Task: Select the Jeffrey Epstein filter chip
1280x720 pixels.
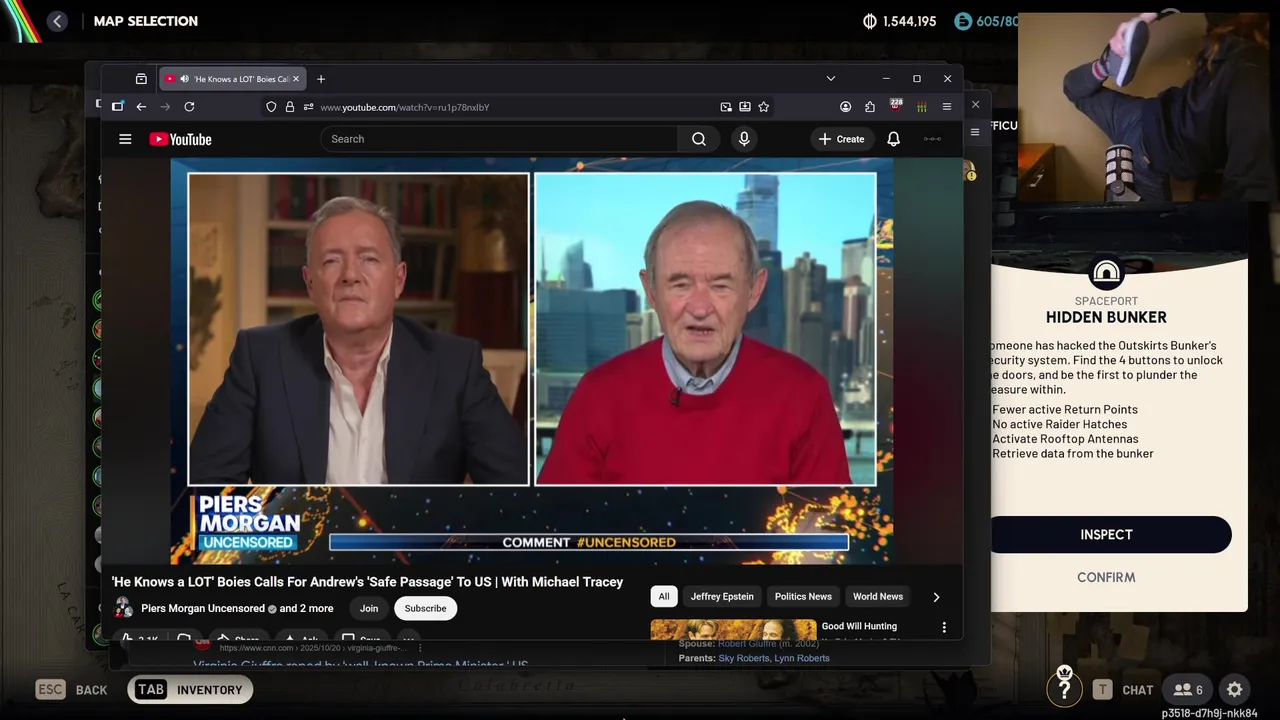Action: click(x=722, y=597)
